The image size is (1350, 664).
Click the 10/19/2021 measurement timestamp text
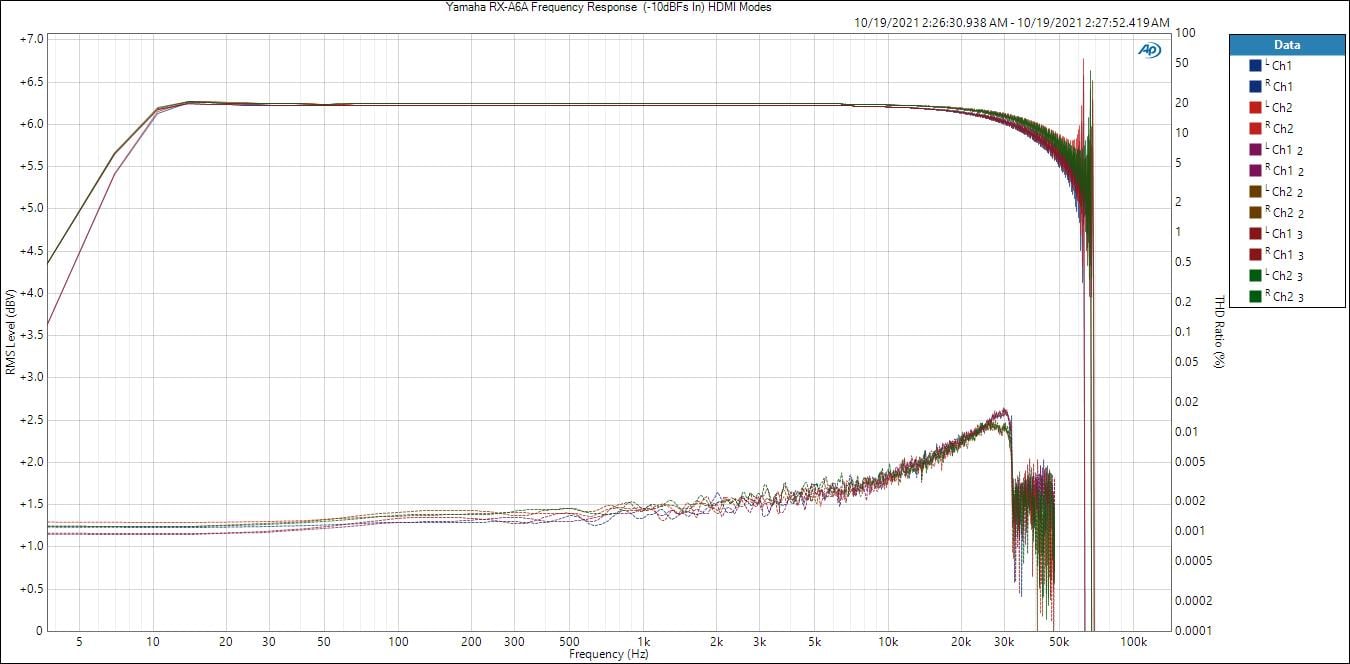(1012, 23)
